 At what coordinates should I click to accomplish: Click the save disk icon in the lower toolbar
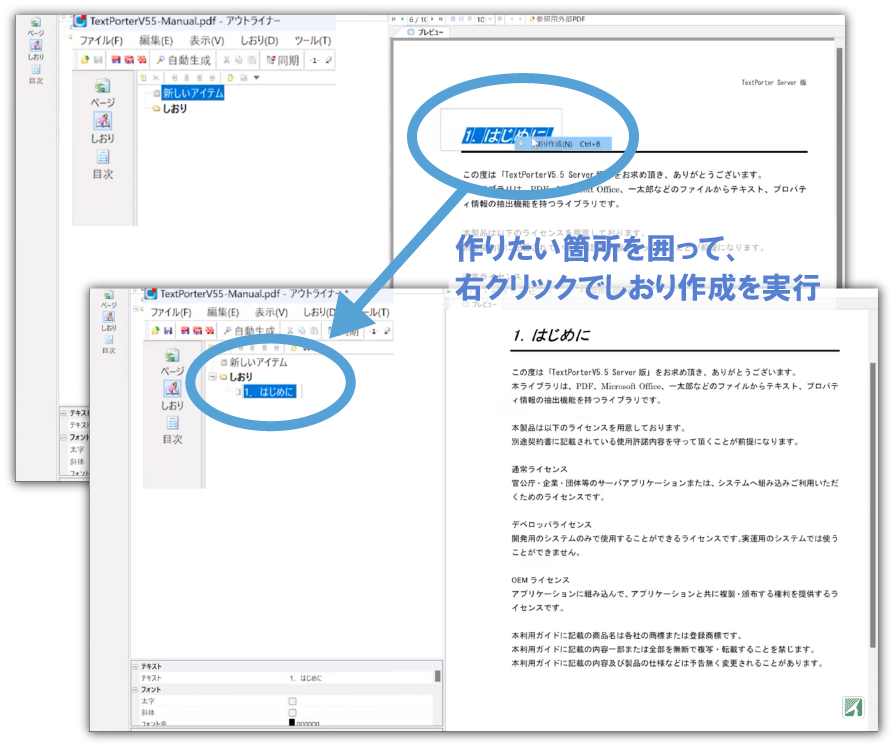(169, 331)
